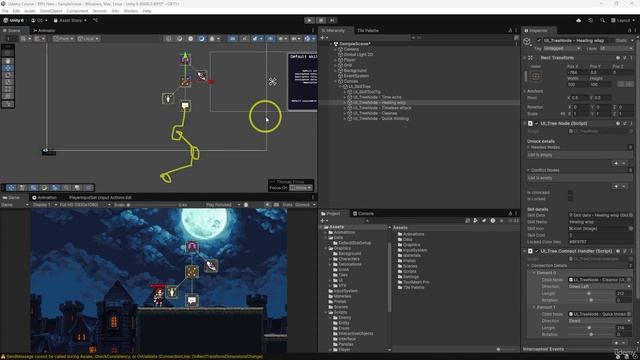
Task: Open the Asset Store dropdown
Action: click(x=70, y=20)
